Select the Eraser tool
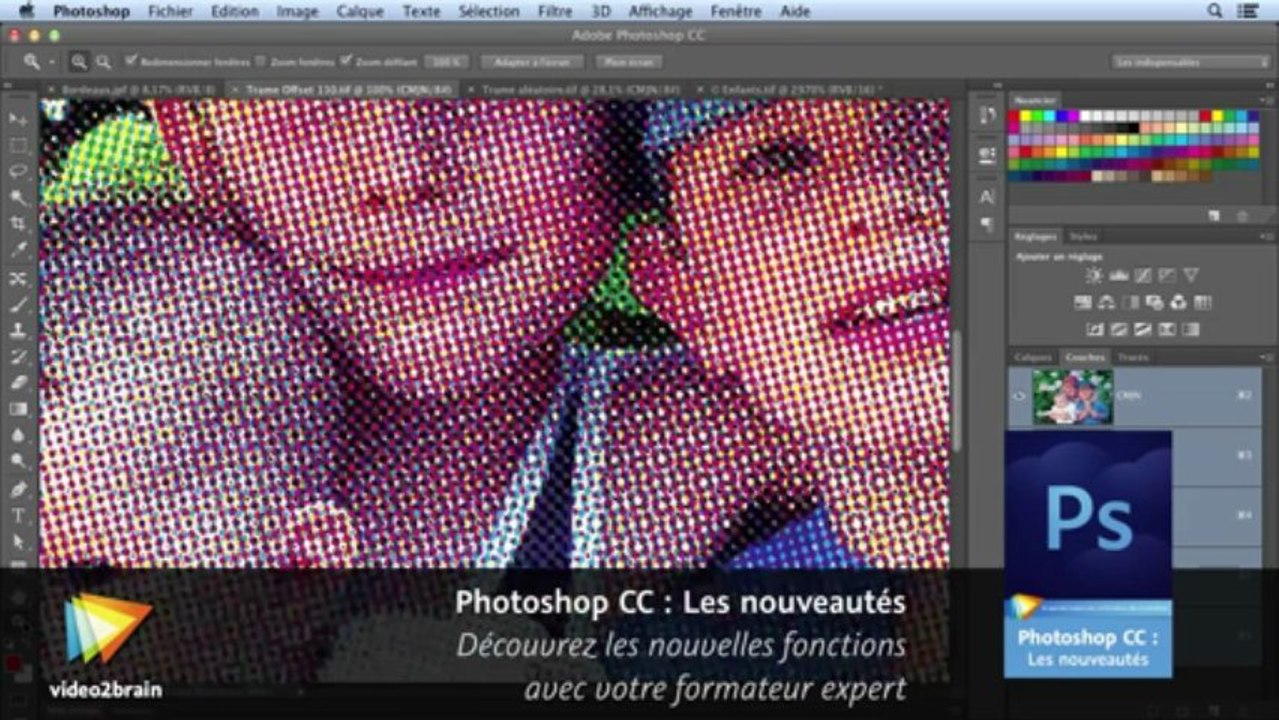The image size is (1279, 720). pyautogui.click(x=18, y=382)
